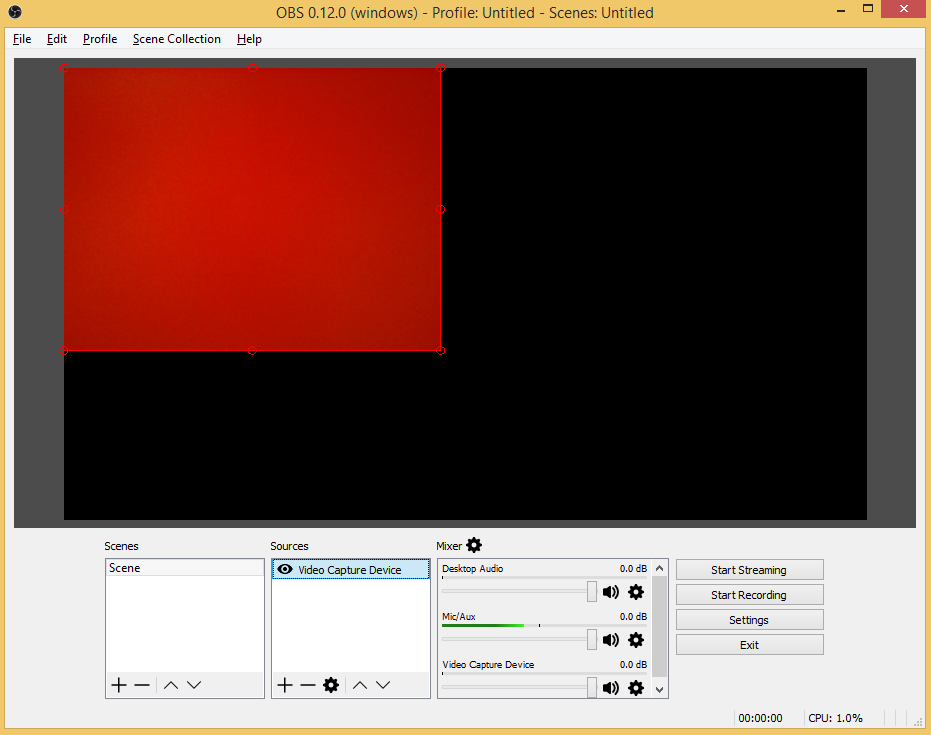
Task: Click Start Streaming button
Action: (x=749, y=570)
